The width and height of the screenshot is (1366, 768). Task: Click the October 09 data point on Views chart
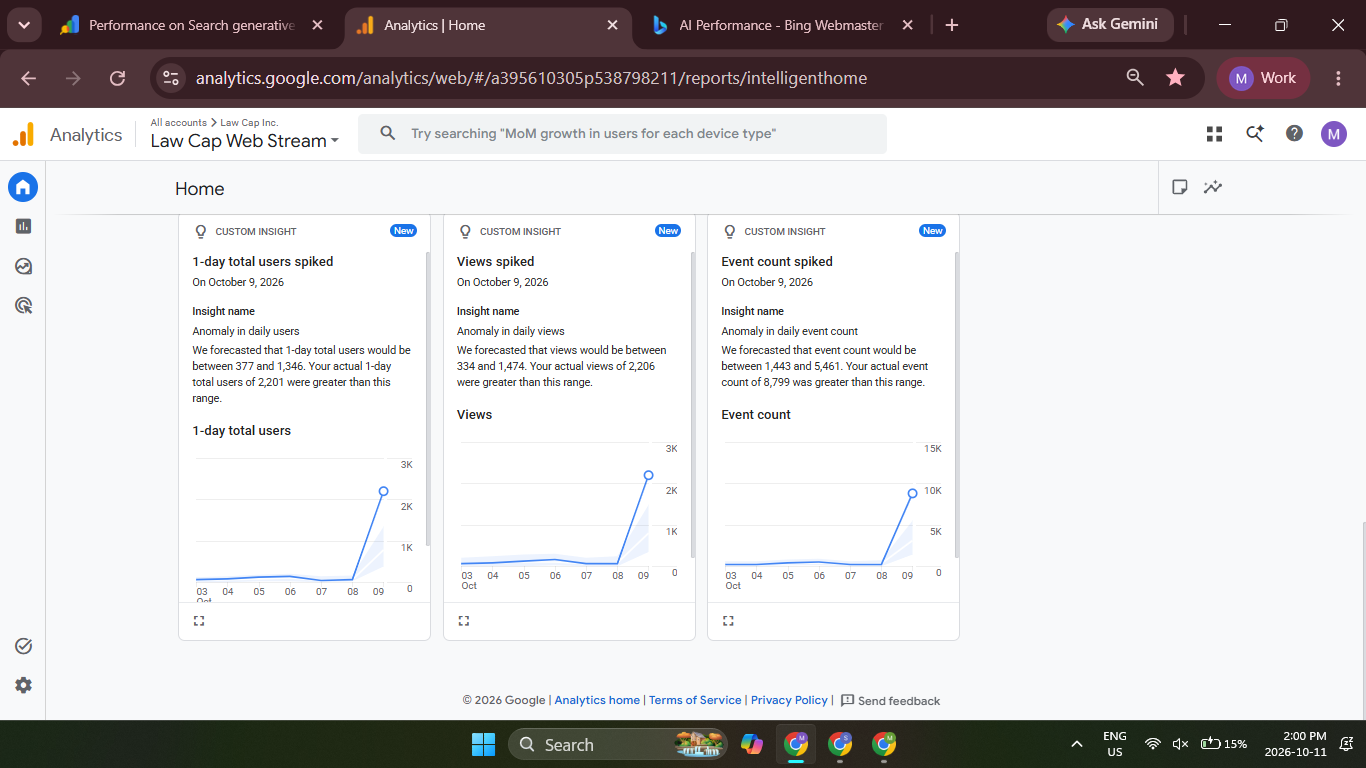click(648, 476)
